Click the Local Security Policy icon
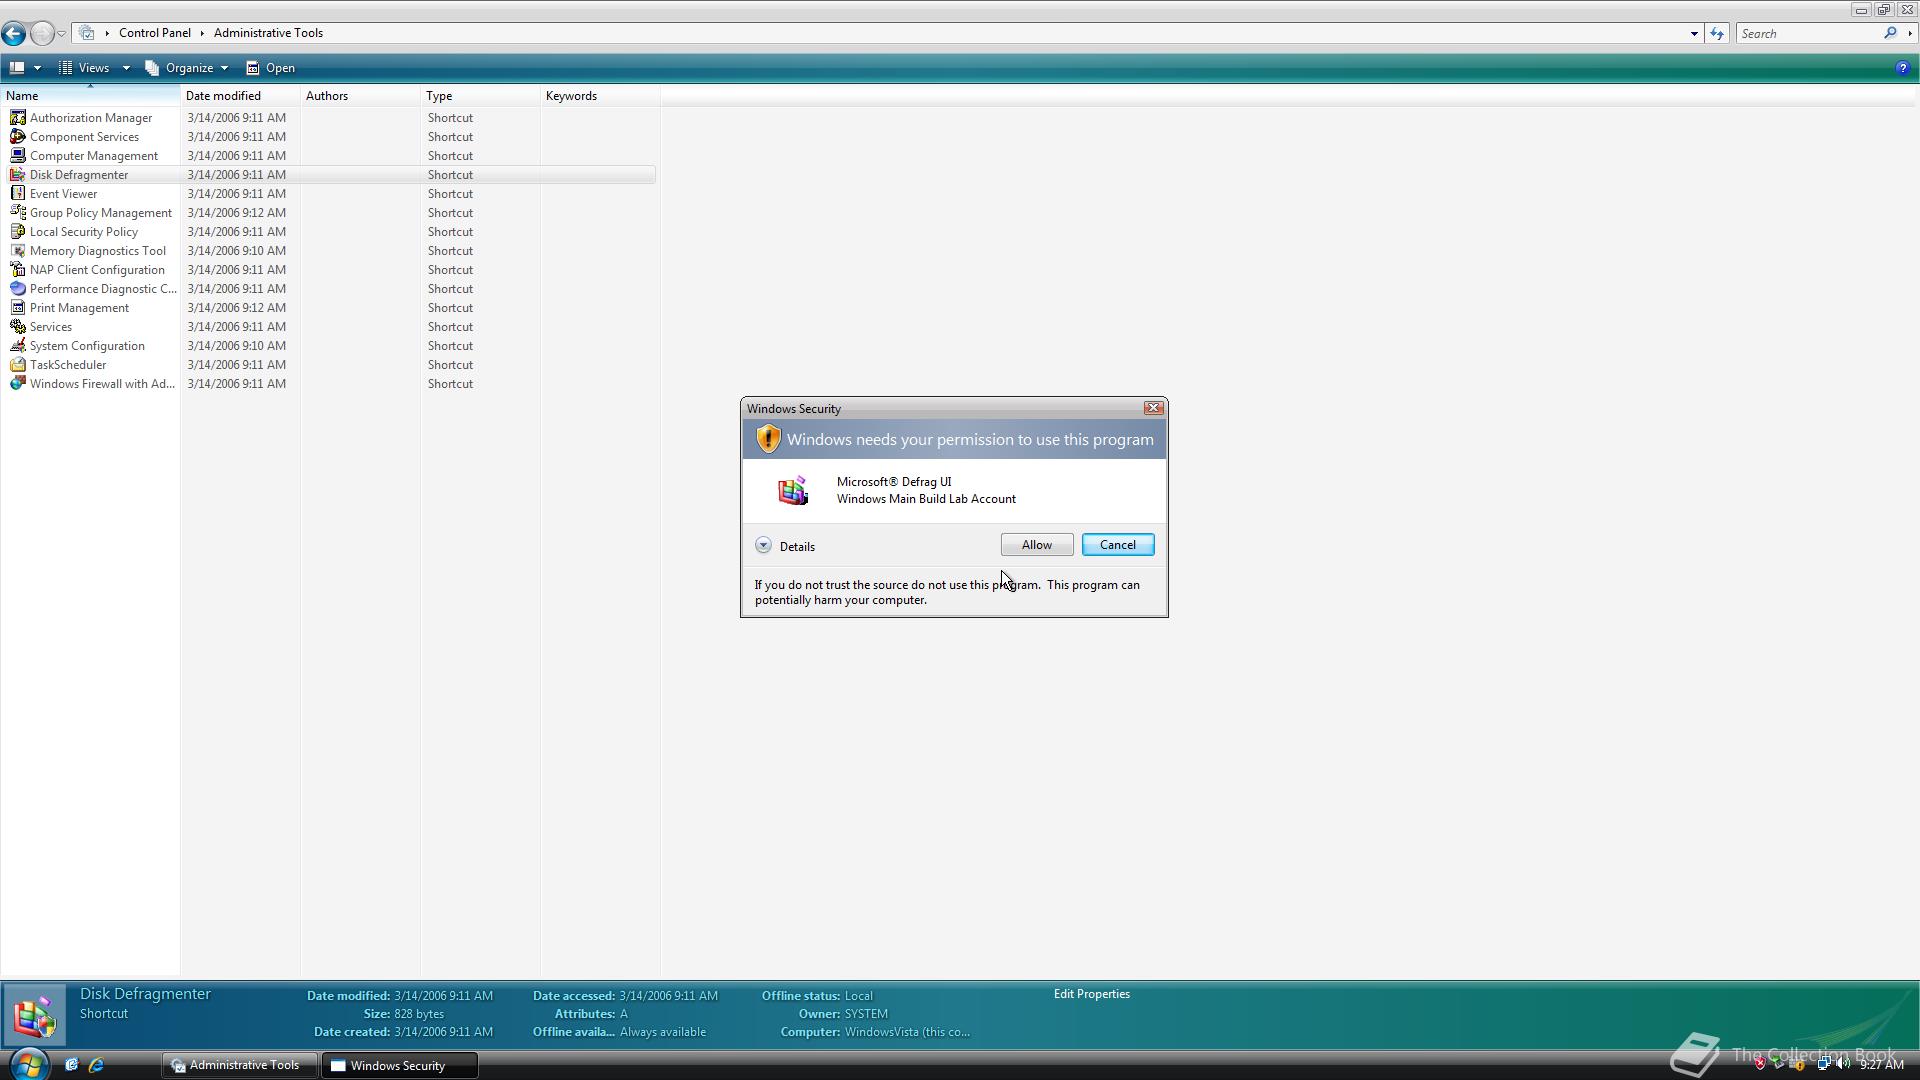Viewport: 1920px width, 1080px height. (17, 231)
